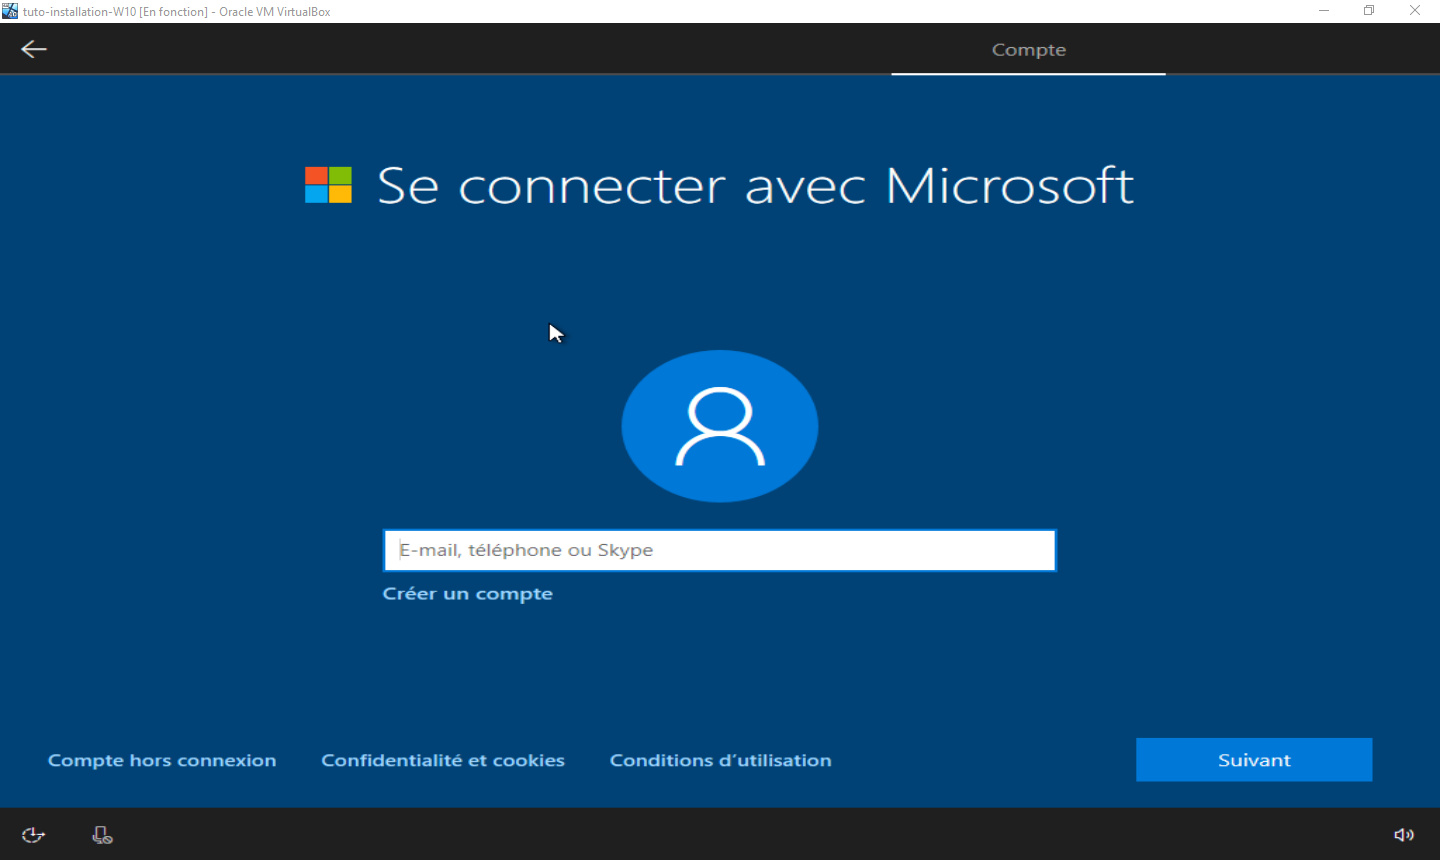
Task: Go back using the left arrow
Action: pos(34,49)
